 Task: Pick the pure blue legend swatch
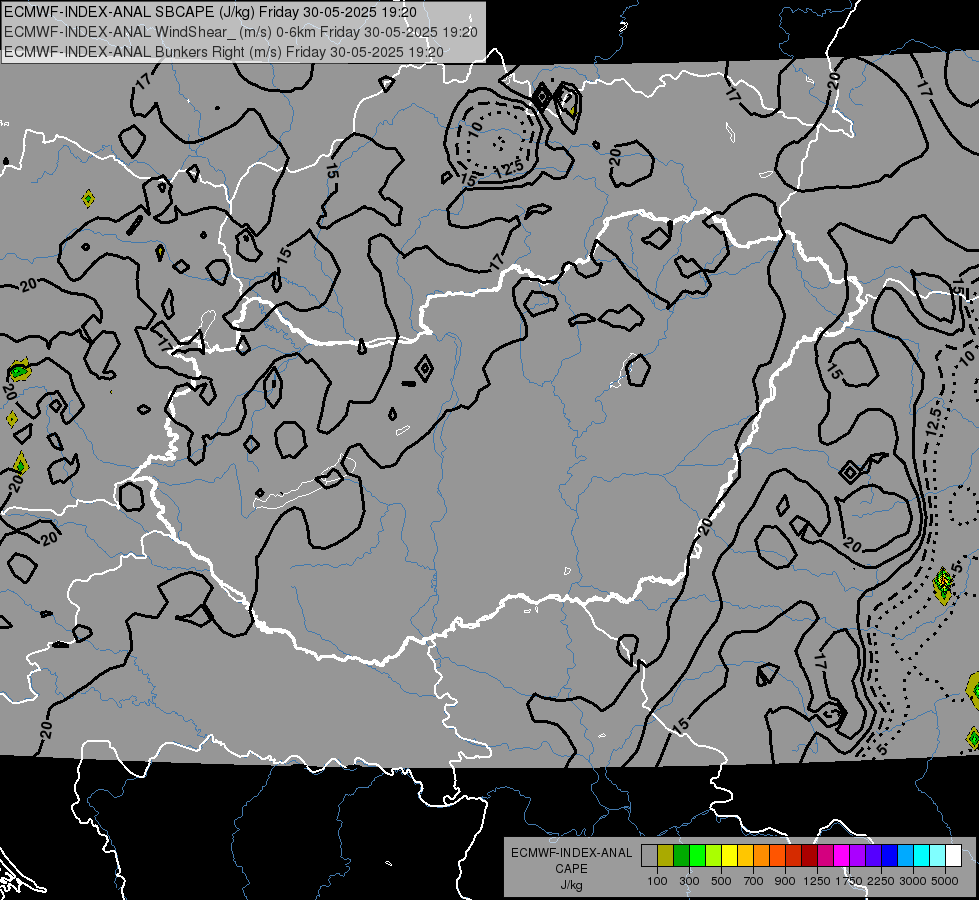(890, 856)
